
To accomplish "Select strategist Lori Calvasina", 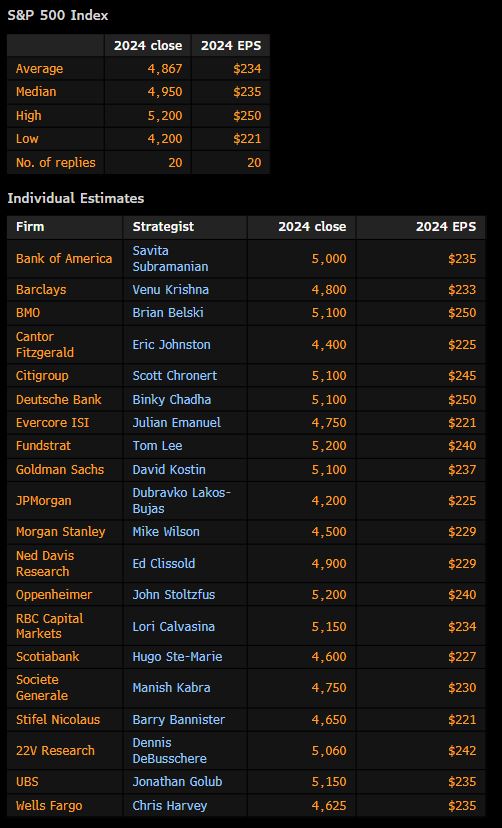I will point(174,627).
